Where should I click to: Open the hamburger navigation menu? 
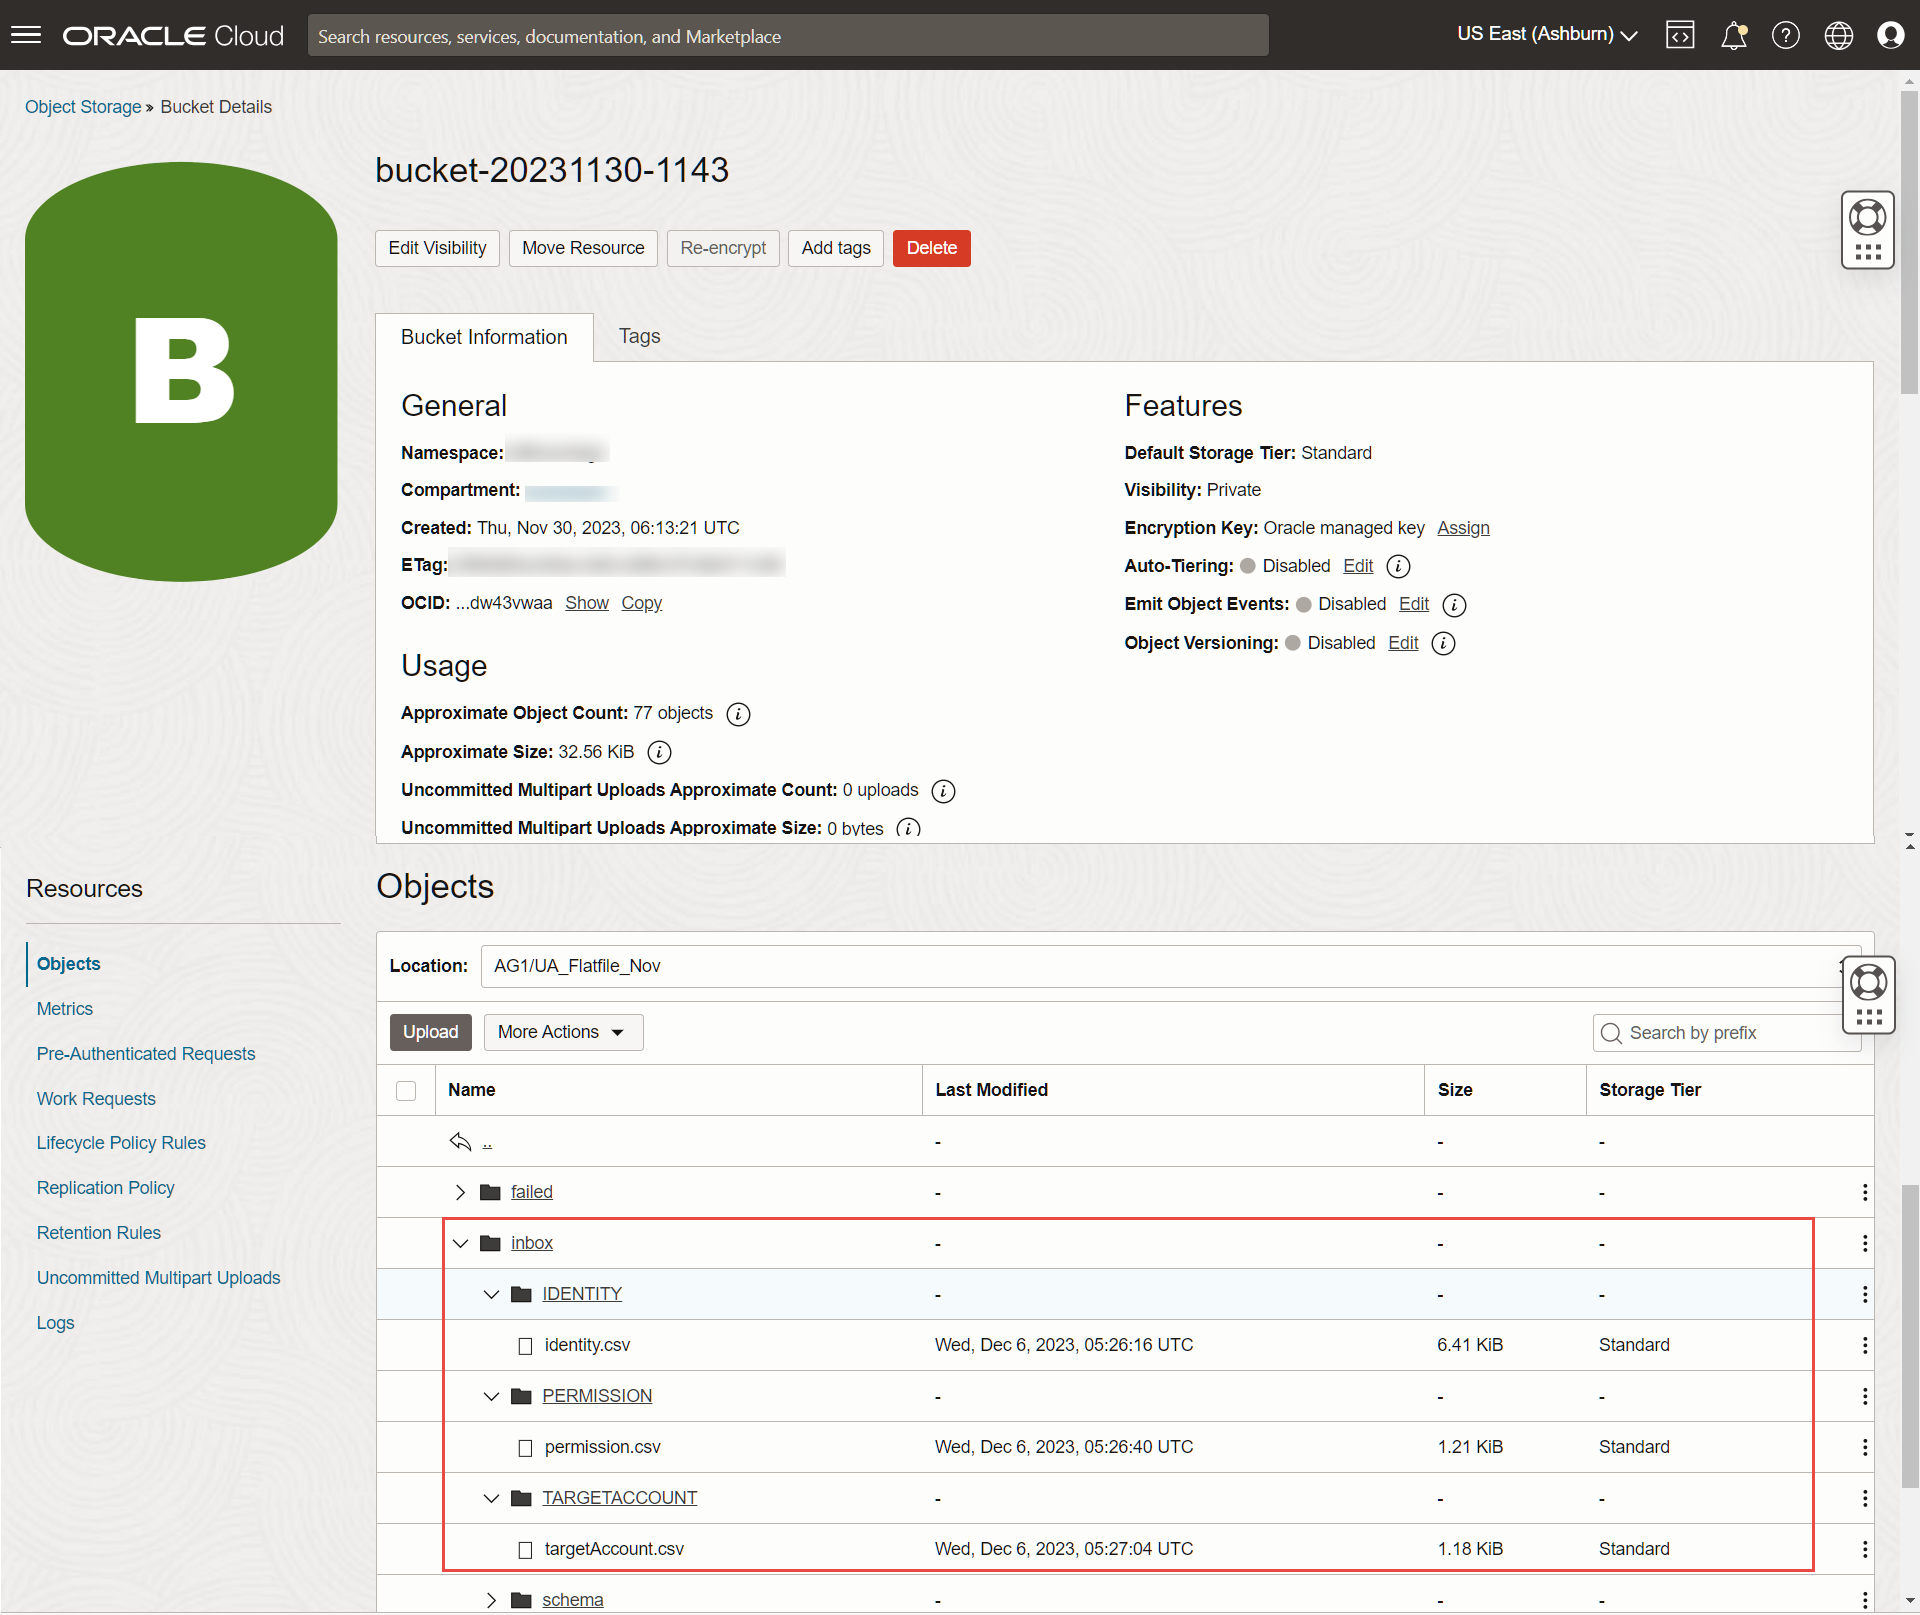coord(26,35)
